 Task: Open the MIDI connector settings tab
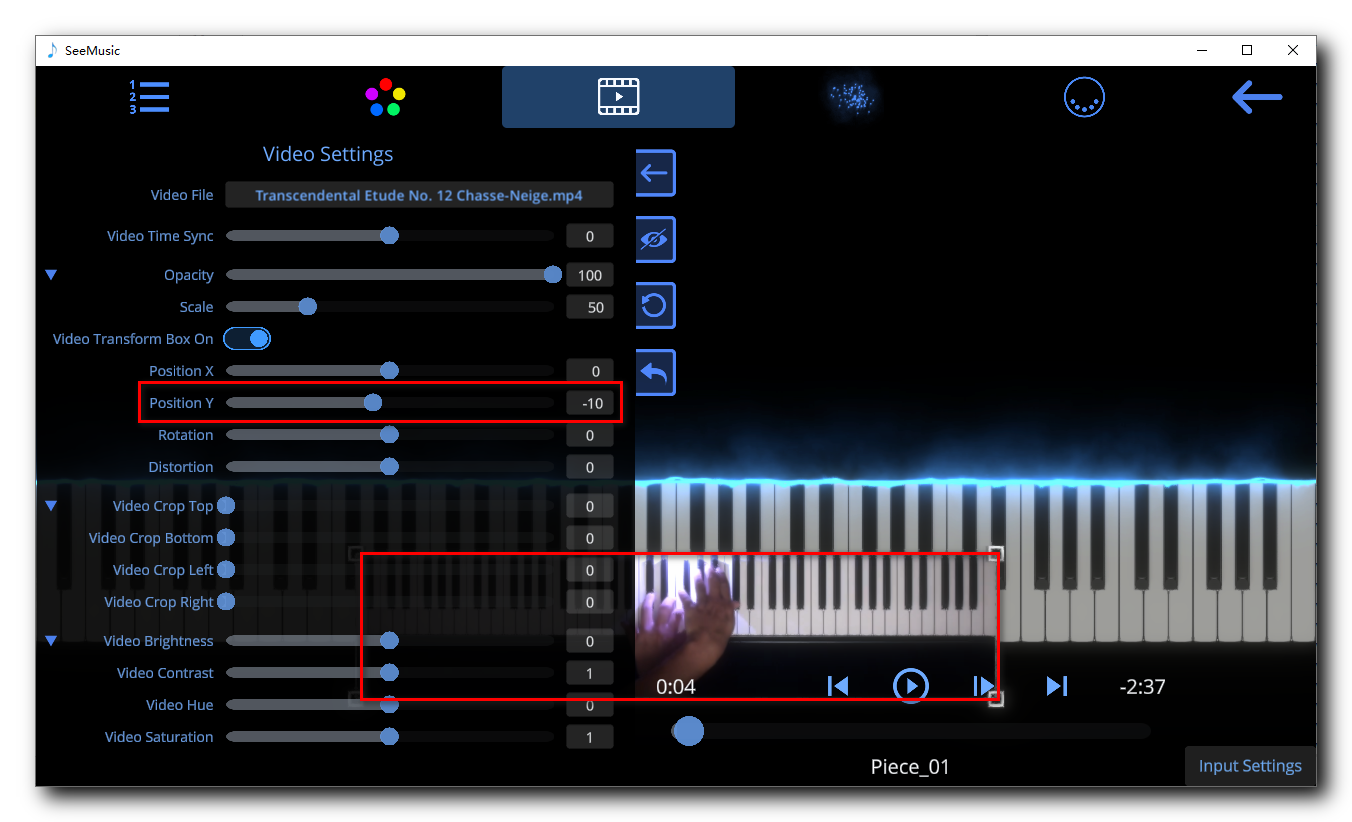(1084, 97)
